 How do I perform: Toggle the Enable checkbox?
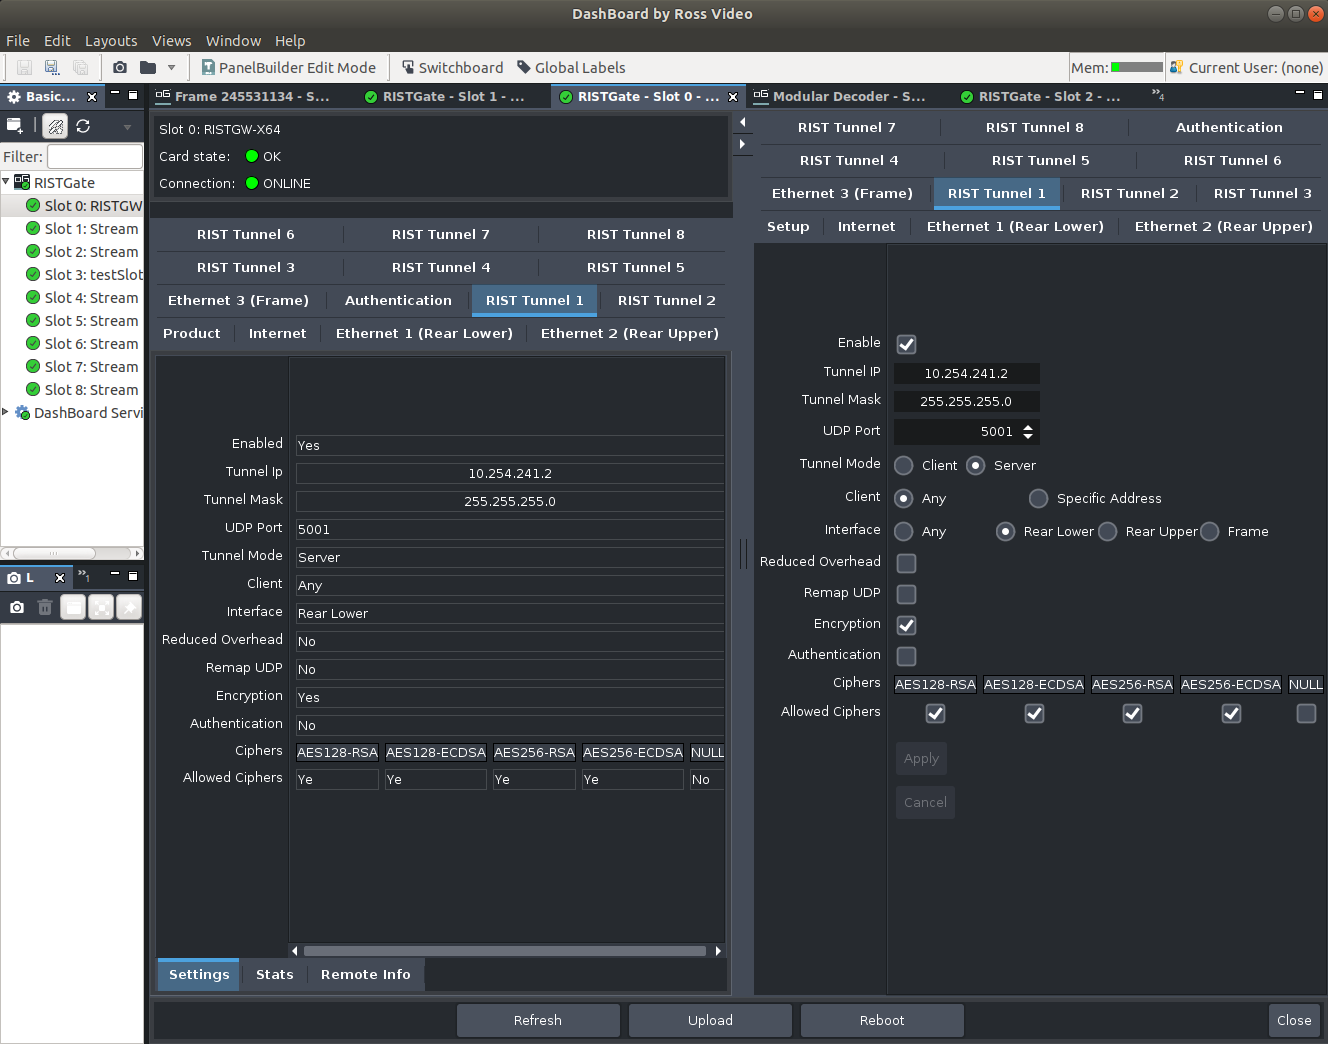(906, 344)
